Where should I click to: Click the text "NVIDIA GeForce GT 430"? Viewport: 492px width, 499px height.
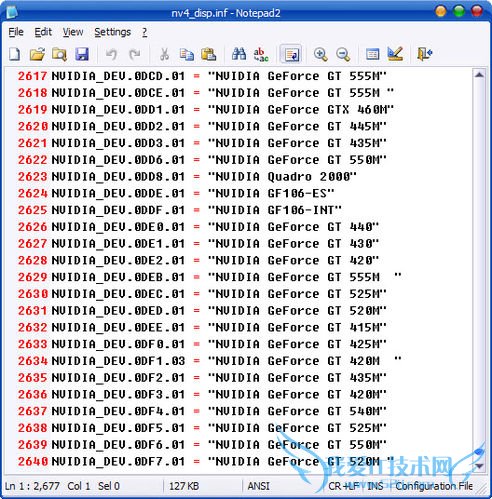point(294,244)
